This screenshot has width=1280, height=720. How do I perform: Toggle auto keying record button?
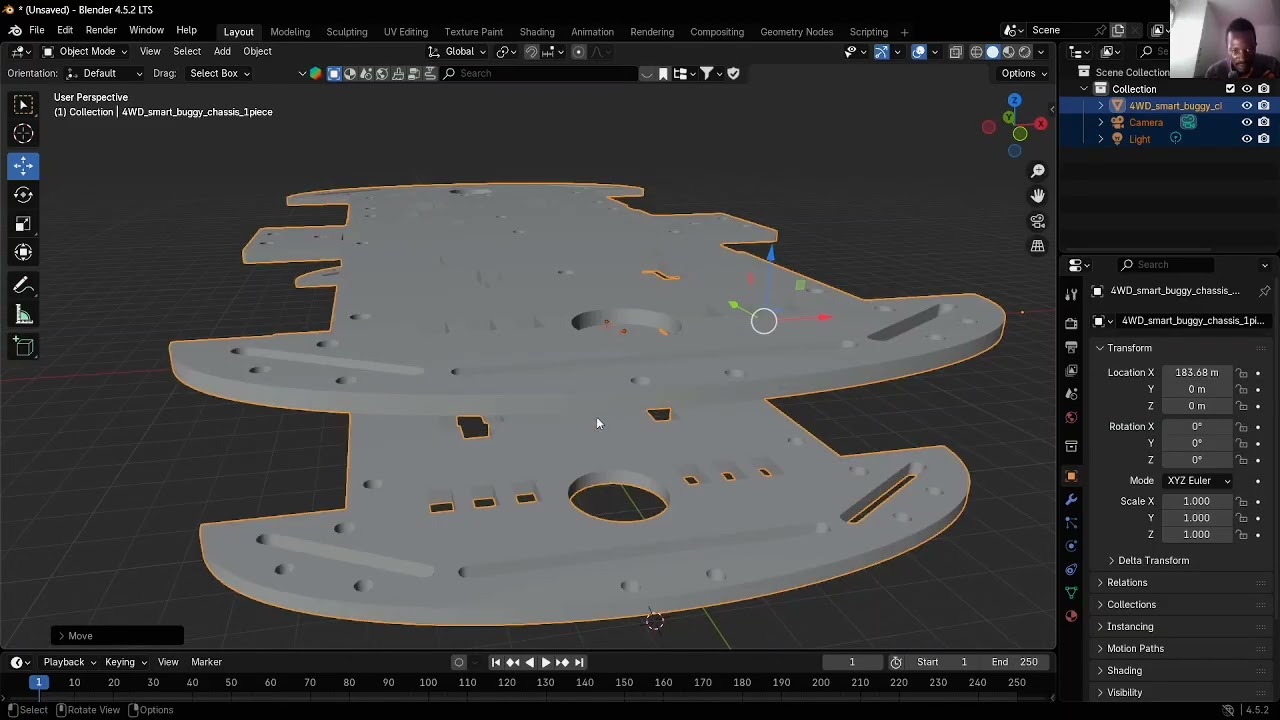pyautogui.click(x=459, y=662)
